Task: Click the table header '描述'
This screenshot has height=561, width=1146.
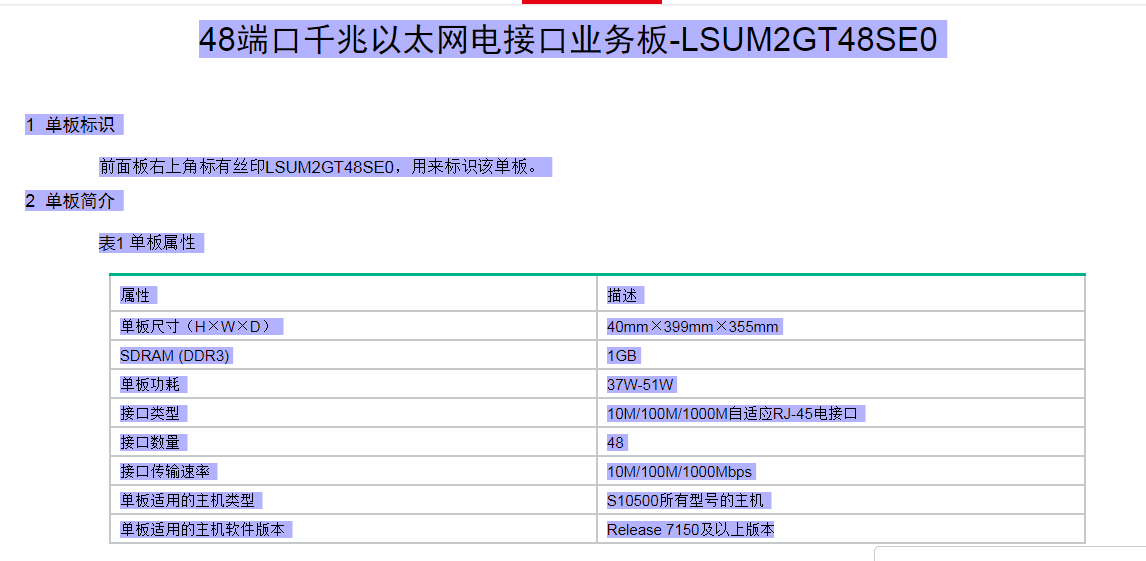Action: (x=622, y=296)
